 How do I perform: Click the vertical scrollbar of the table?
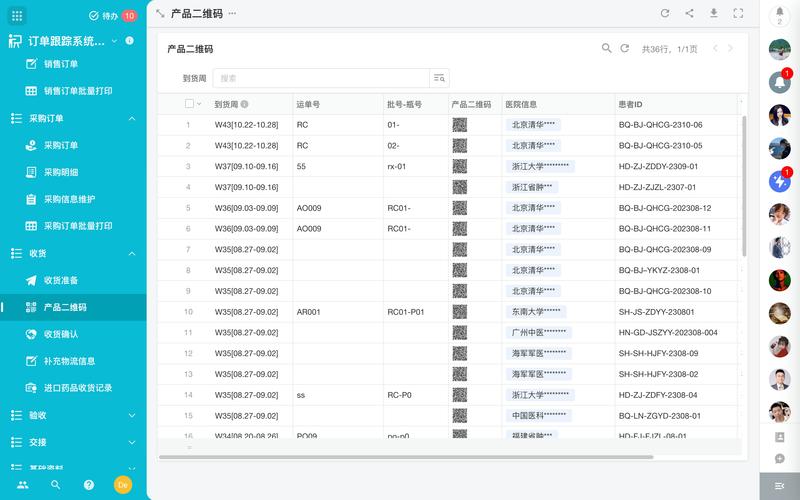[744, 186]
